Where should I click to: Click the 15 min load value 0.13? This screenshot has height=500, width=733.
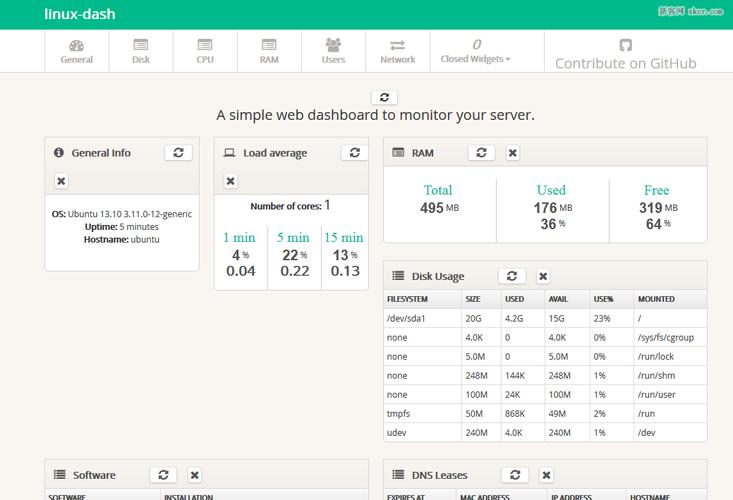345,271
